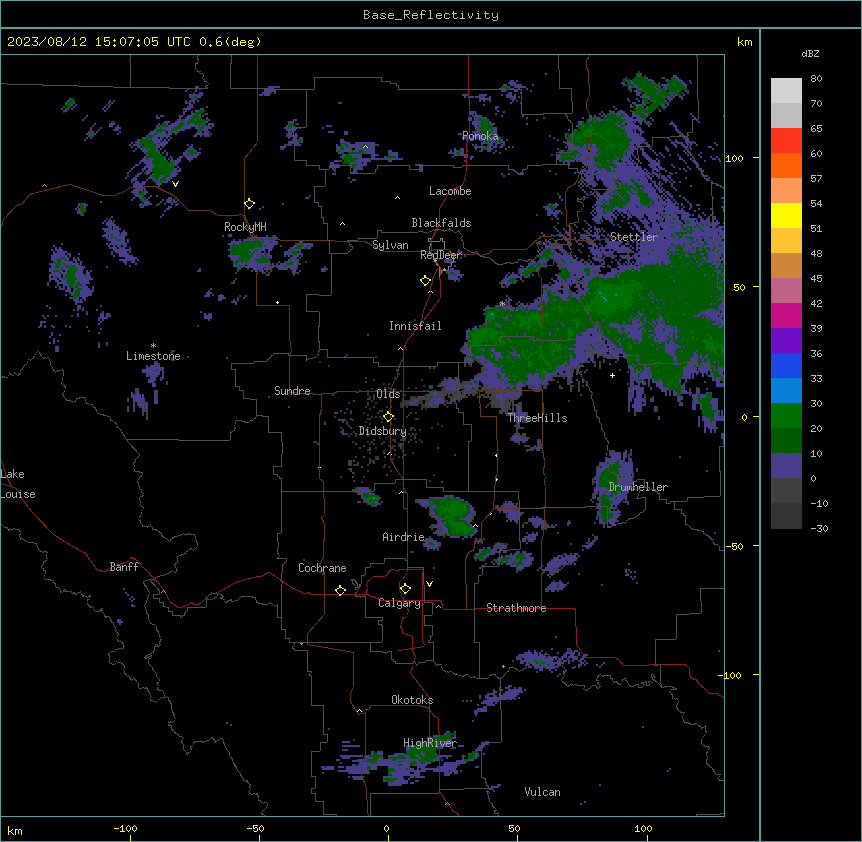Pick the light gray 70–80 dBZ legend swatch
The width and height of the screenshot is (862, 842).
tap(786, 91)
